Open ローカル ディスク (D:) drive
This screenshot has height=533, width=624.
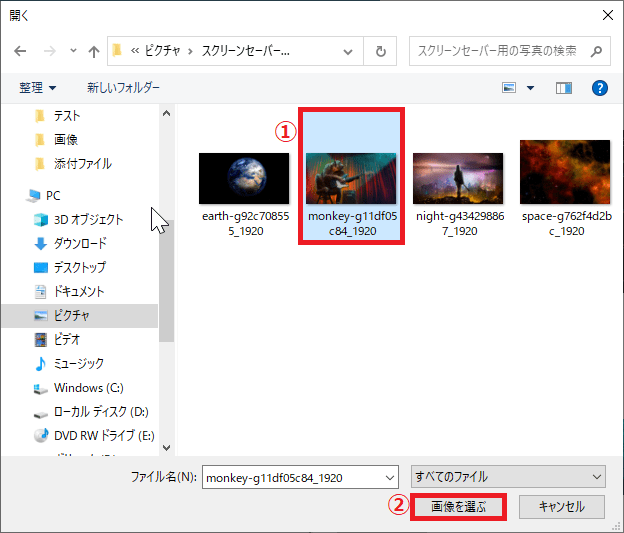(101, 412)
